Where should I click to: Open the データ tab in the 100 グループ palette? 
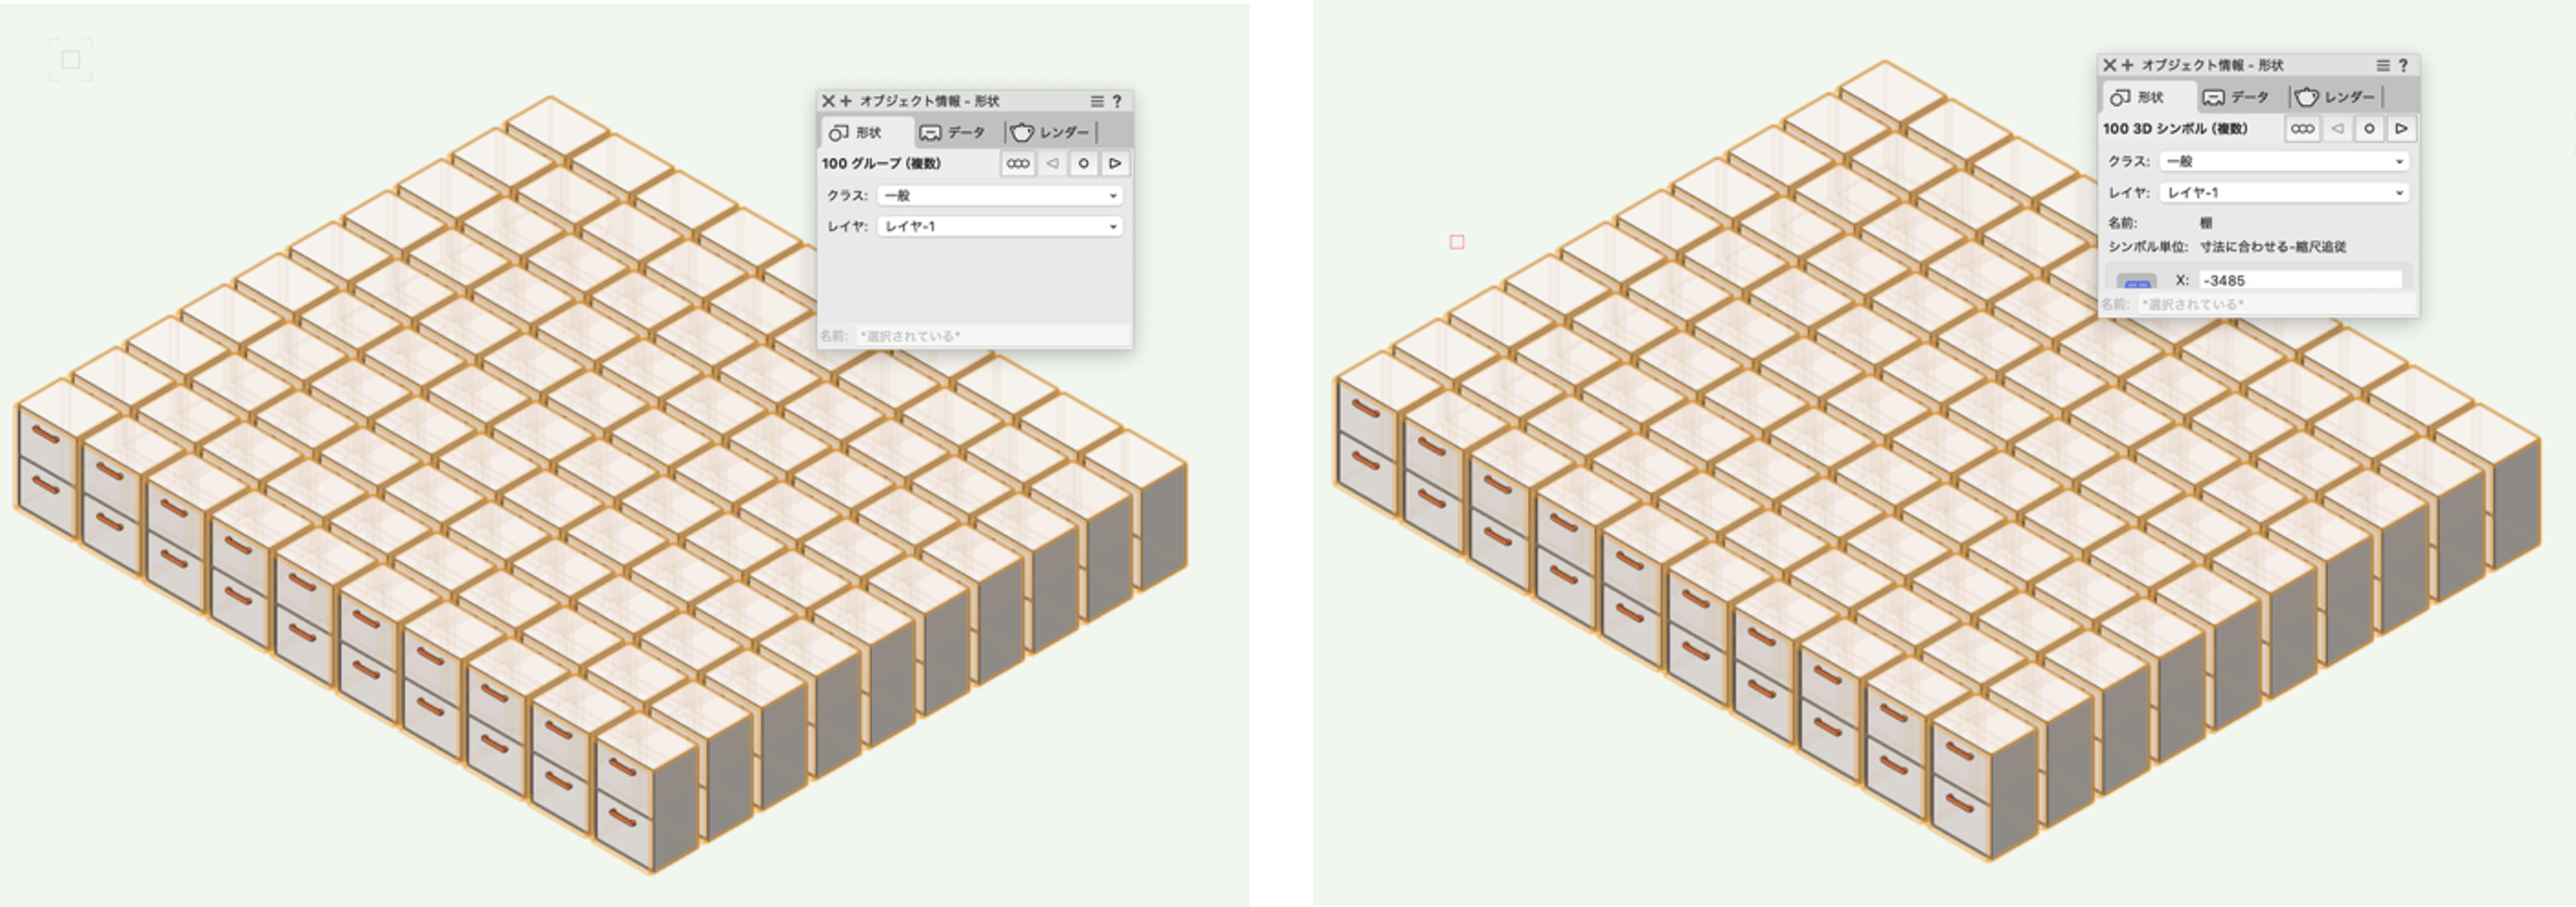953,132
